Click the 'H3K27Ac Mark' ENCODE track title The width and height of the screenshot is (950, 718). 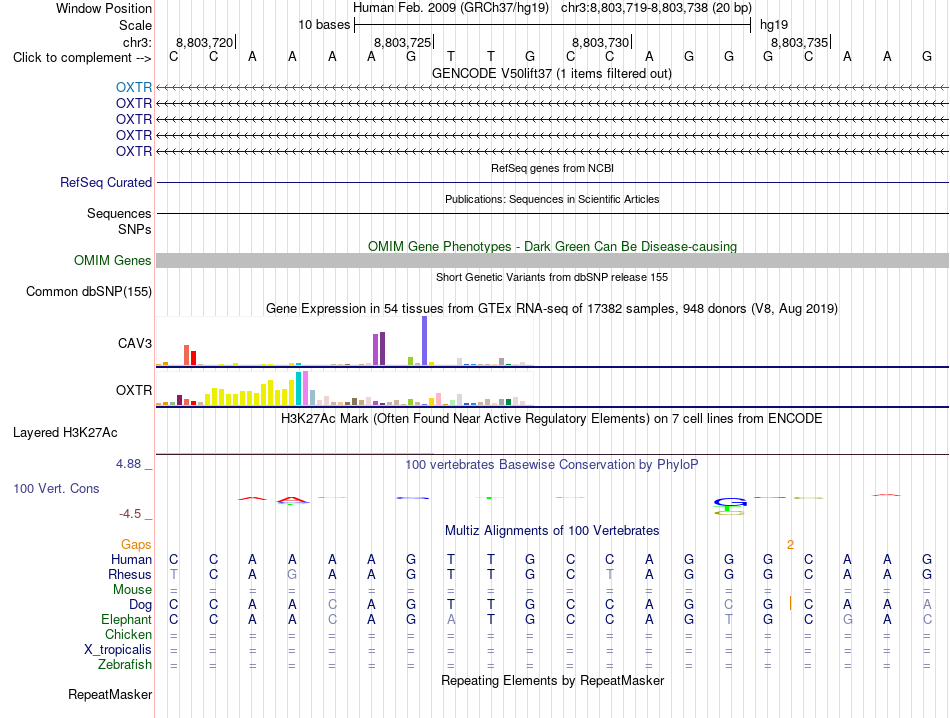point(552,419)
